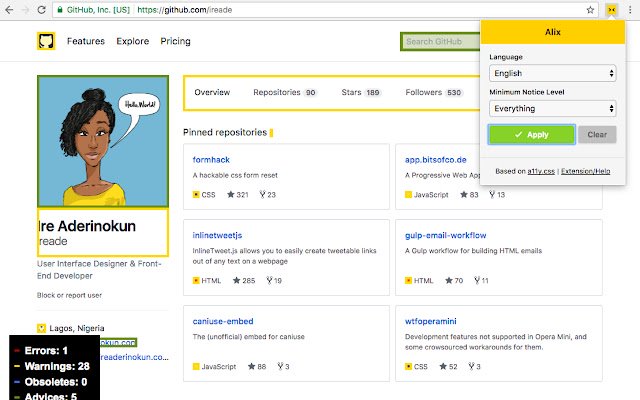Click the Ire Aderinokun name heading
The width and height of the screenshot is (640, 400).
pyautogui.click(x=87, y=226)
